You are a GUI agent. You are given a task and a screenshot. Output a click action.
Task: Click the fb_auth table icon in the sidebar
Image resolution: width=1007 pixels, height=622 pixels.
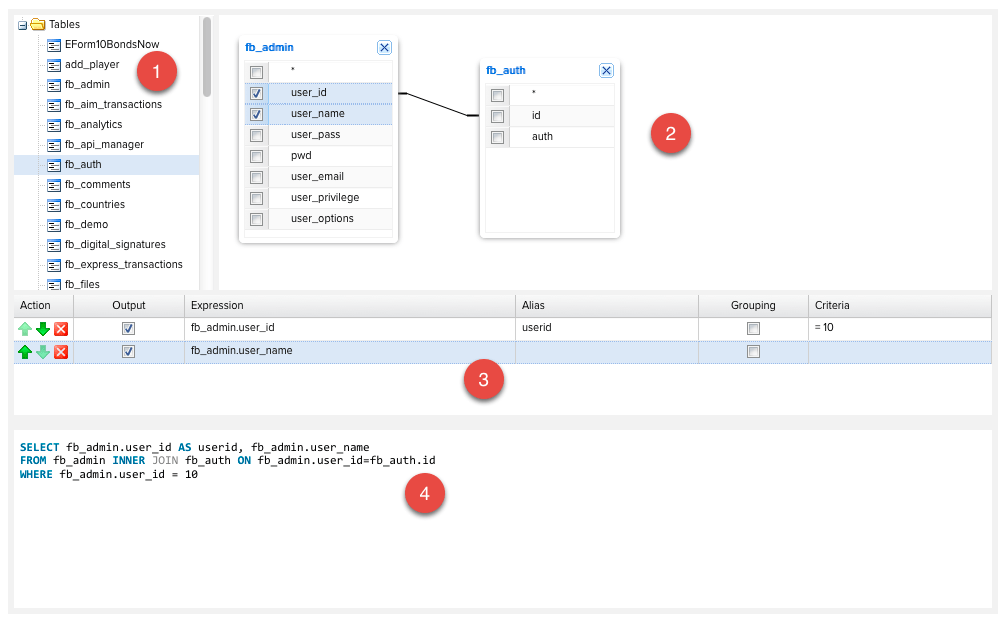(x=53, y=164)
